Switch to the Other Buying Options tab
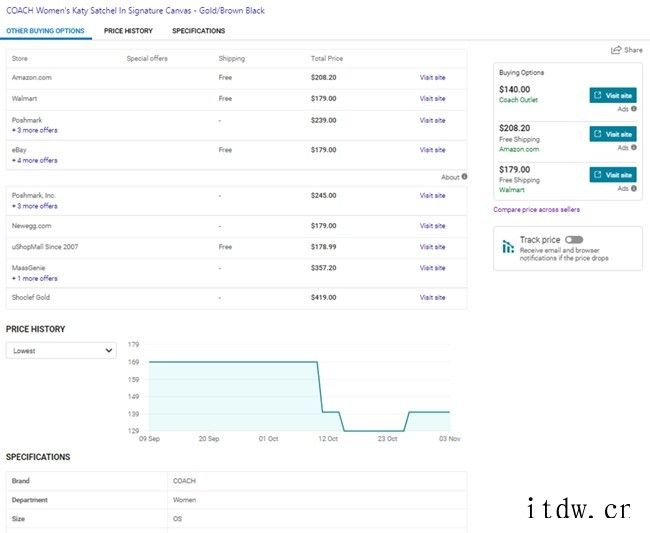The height and width of the screenshot is (533, 650). [x=45, y=31]
